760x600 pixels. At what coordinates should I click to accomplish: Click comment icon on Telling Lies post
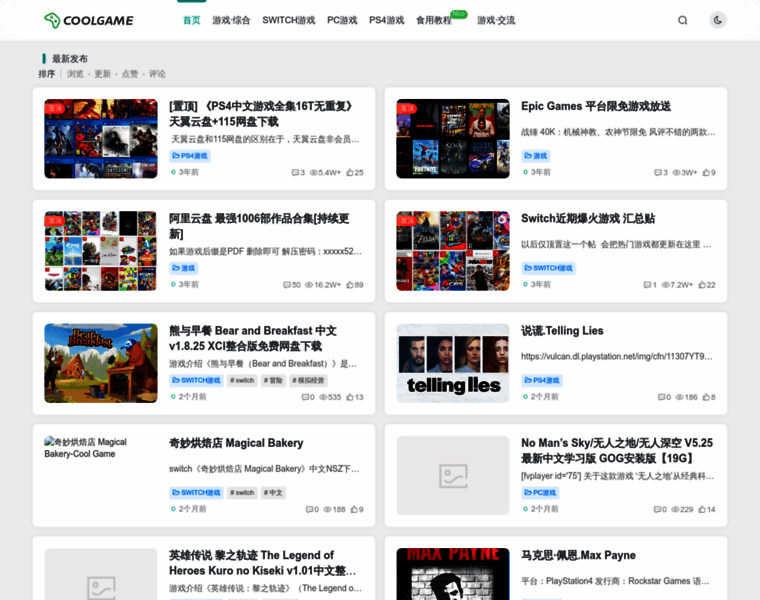pyautogui.click(x=661, y=397)
